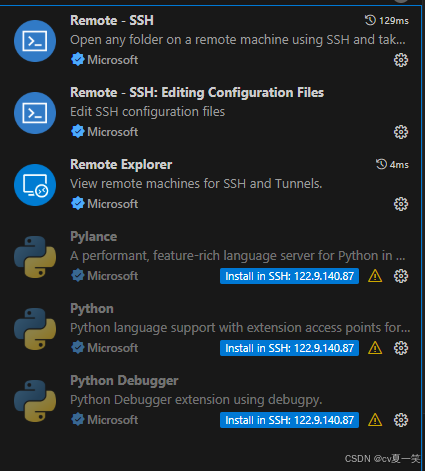
Task: Open manage gear for Python extension
Action: pos(401,348)
